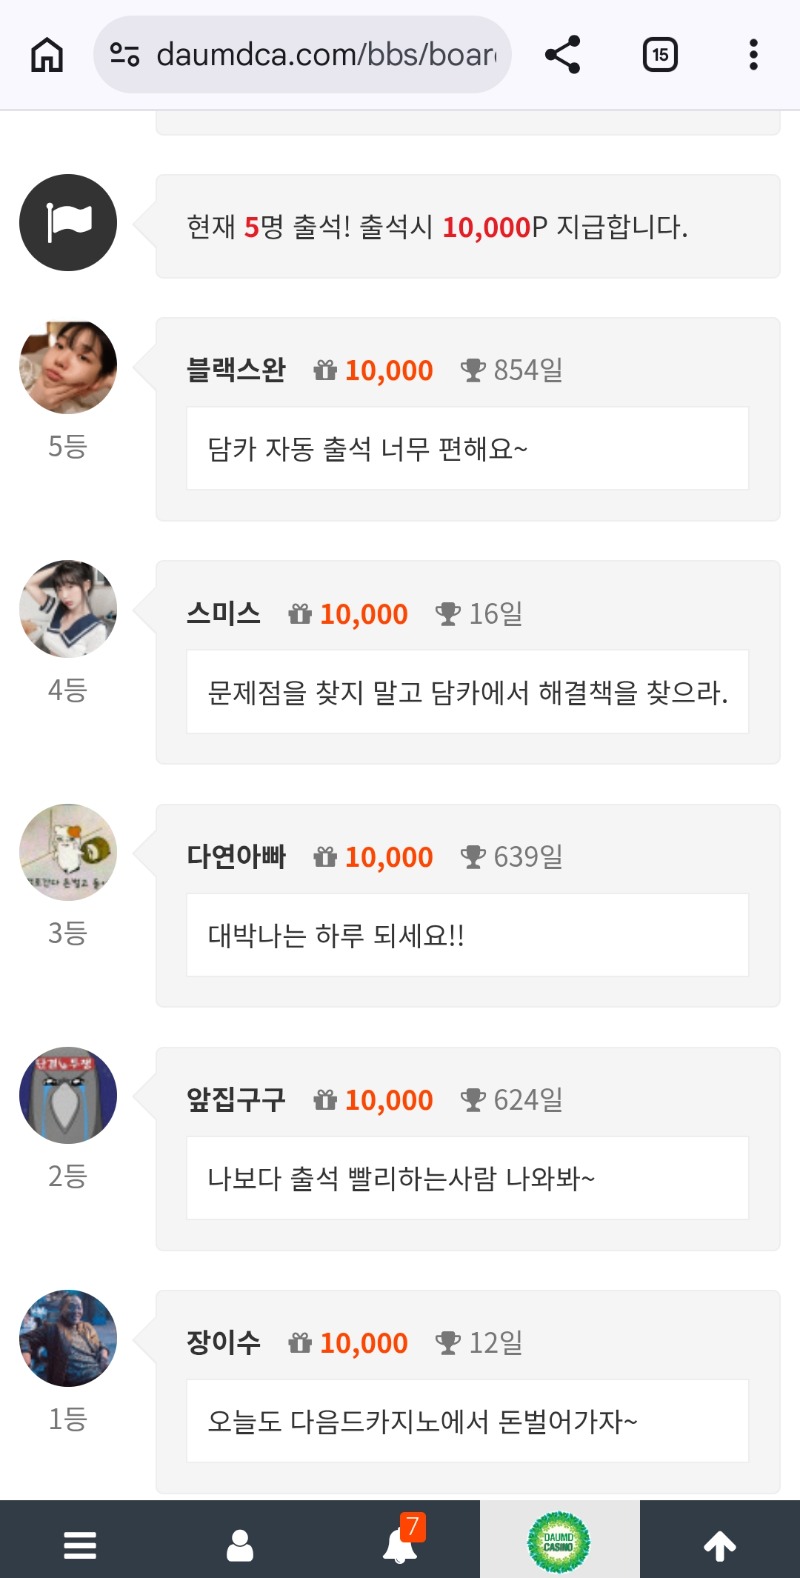
Task: Click the username 장이수
Action: pyautogui.click(x=224, y=1343)
